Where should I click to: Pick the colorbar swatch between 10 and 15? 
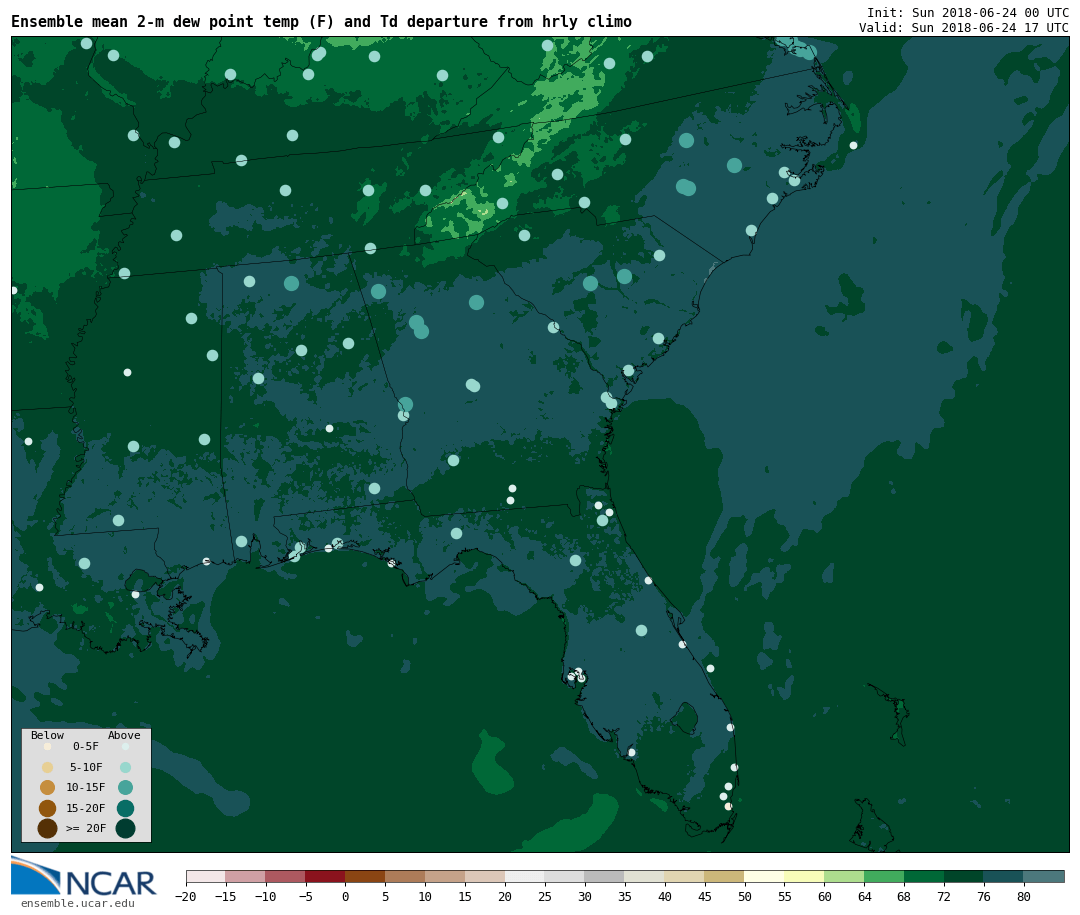[446, 877]
